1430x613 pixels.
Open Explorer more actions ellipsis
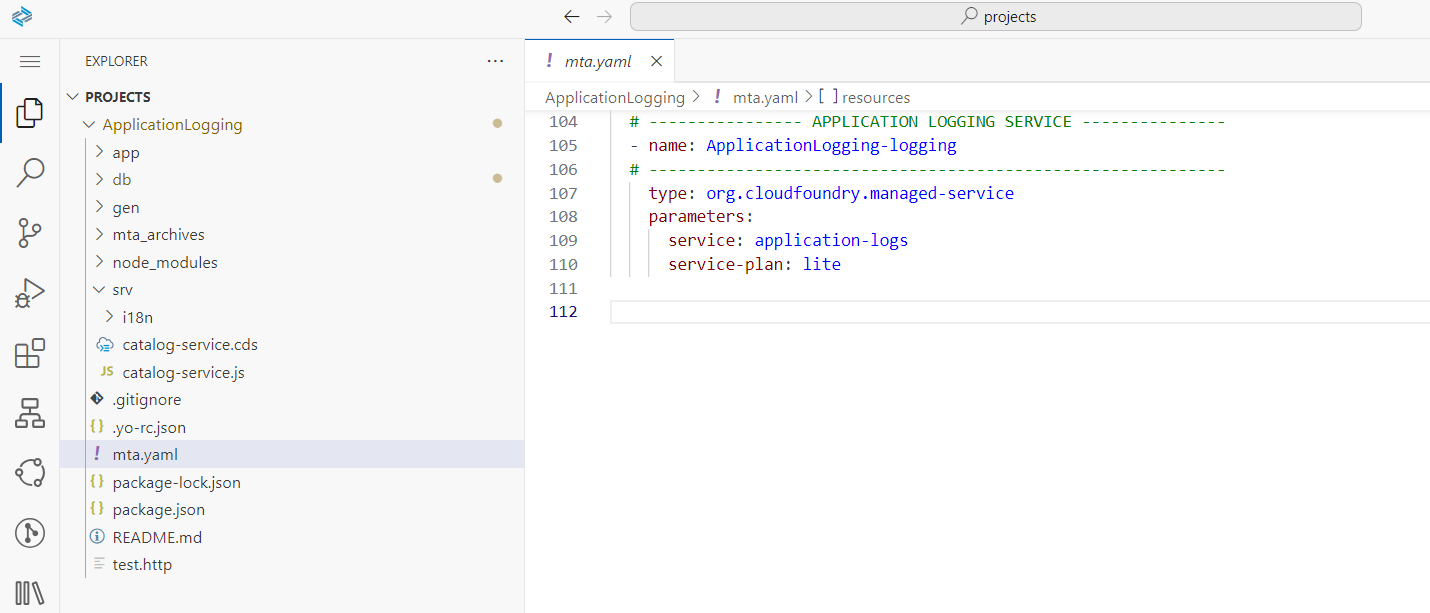pos(495,61)
